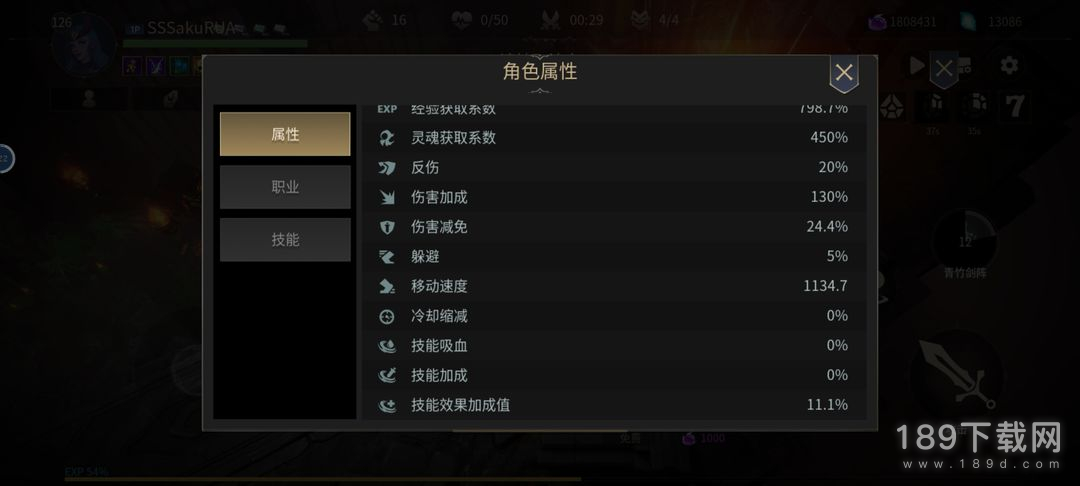This screenshot has width=1080, height=486.
Task: Click the purple soul currency counter 1808431
Action: click(902, 21)
